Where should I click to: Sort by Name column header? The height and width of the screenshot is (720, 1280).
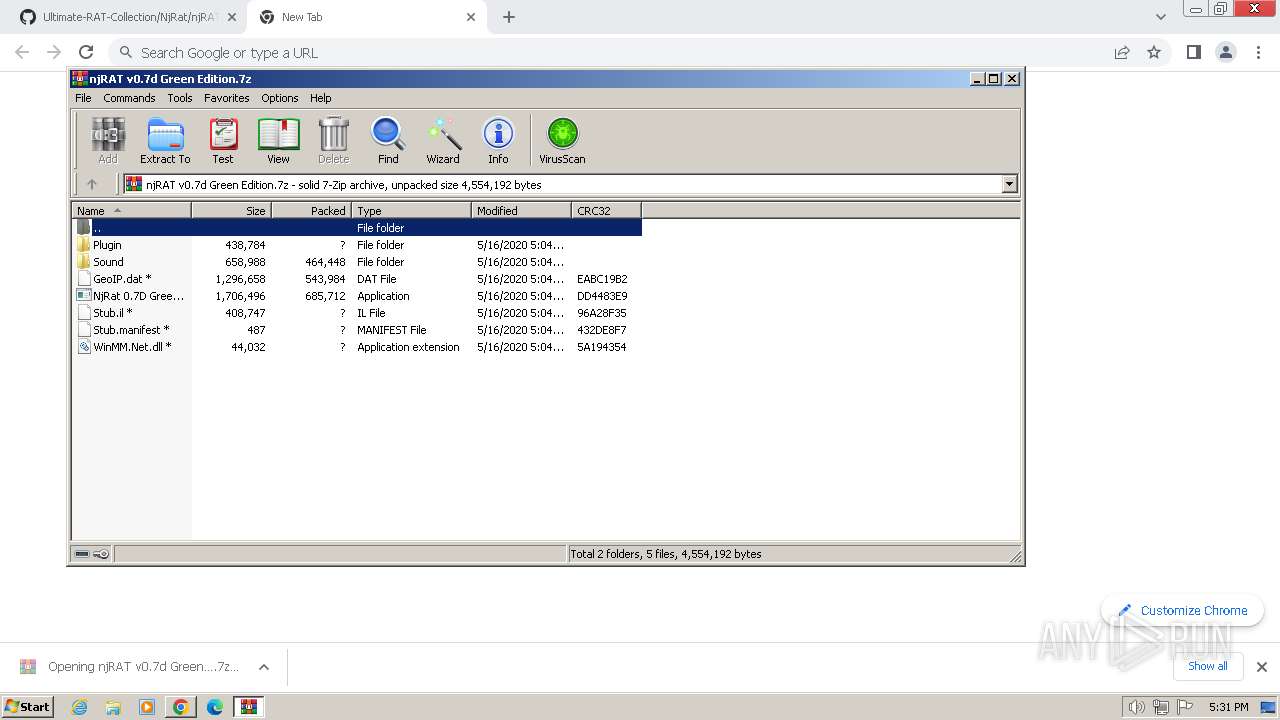coord(131,211)
